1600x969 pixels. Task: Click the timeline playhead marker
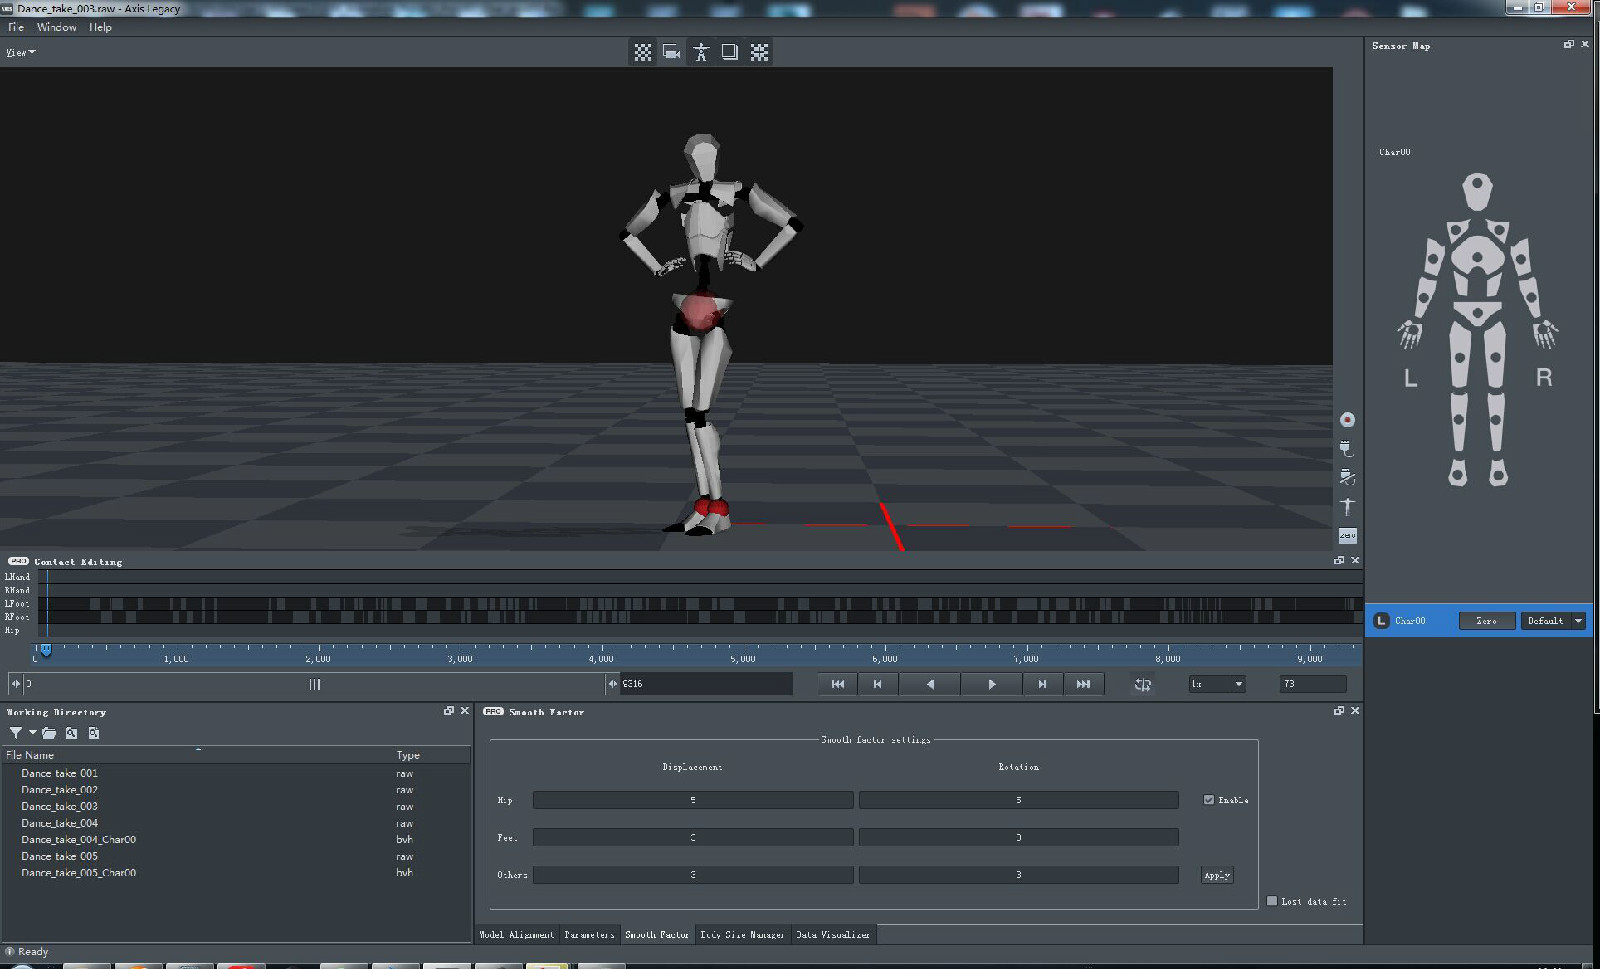point(45,650)
